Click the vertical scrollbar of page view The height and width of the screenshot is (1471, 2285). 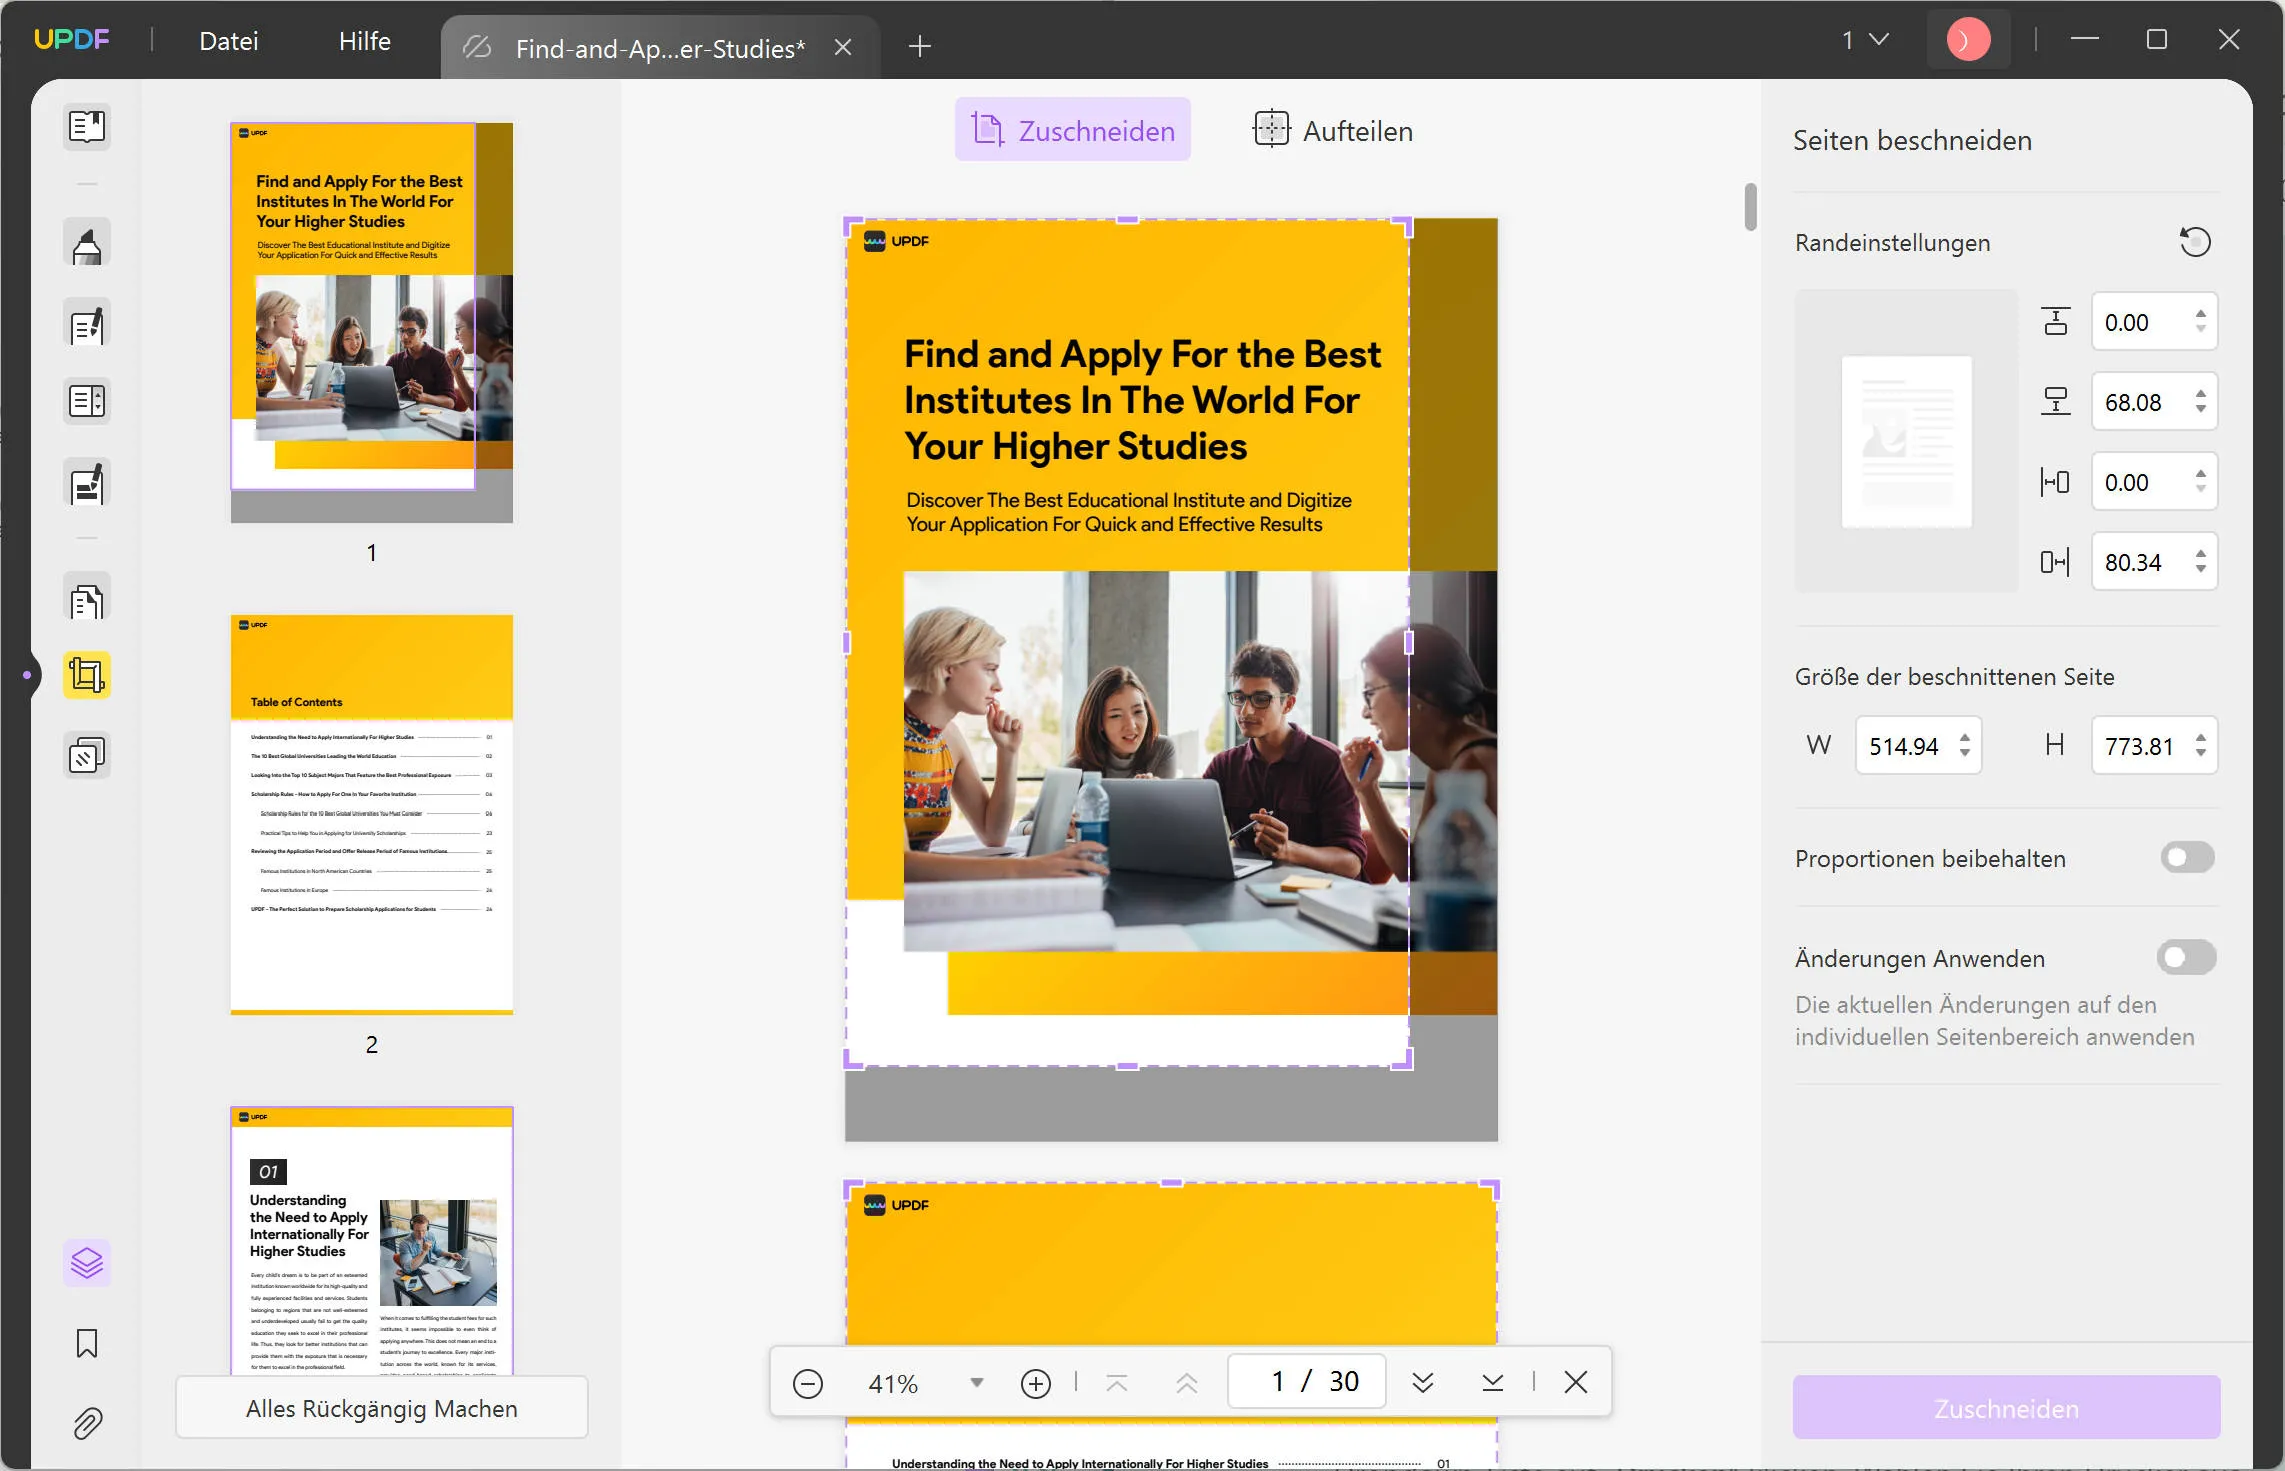(x=1750, y=207)
